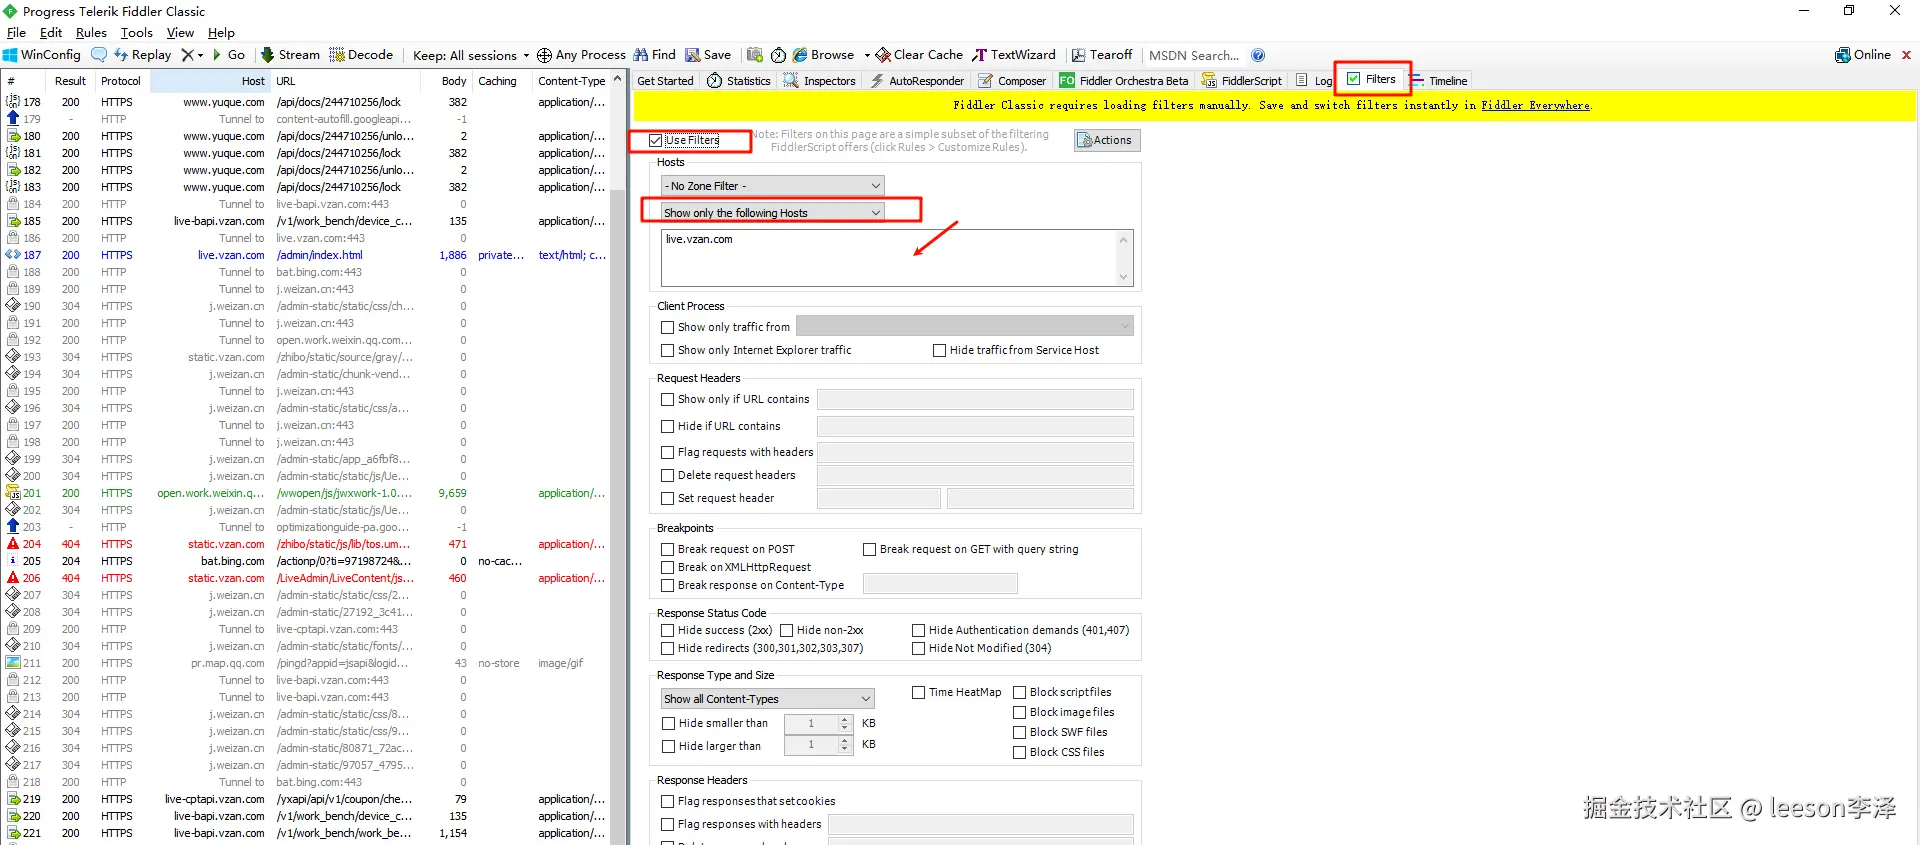The height and width of the screenshot is (845, 1920).
Task: Click the camera screenshot icon
Action: (x=755, y=55)
